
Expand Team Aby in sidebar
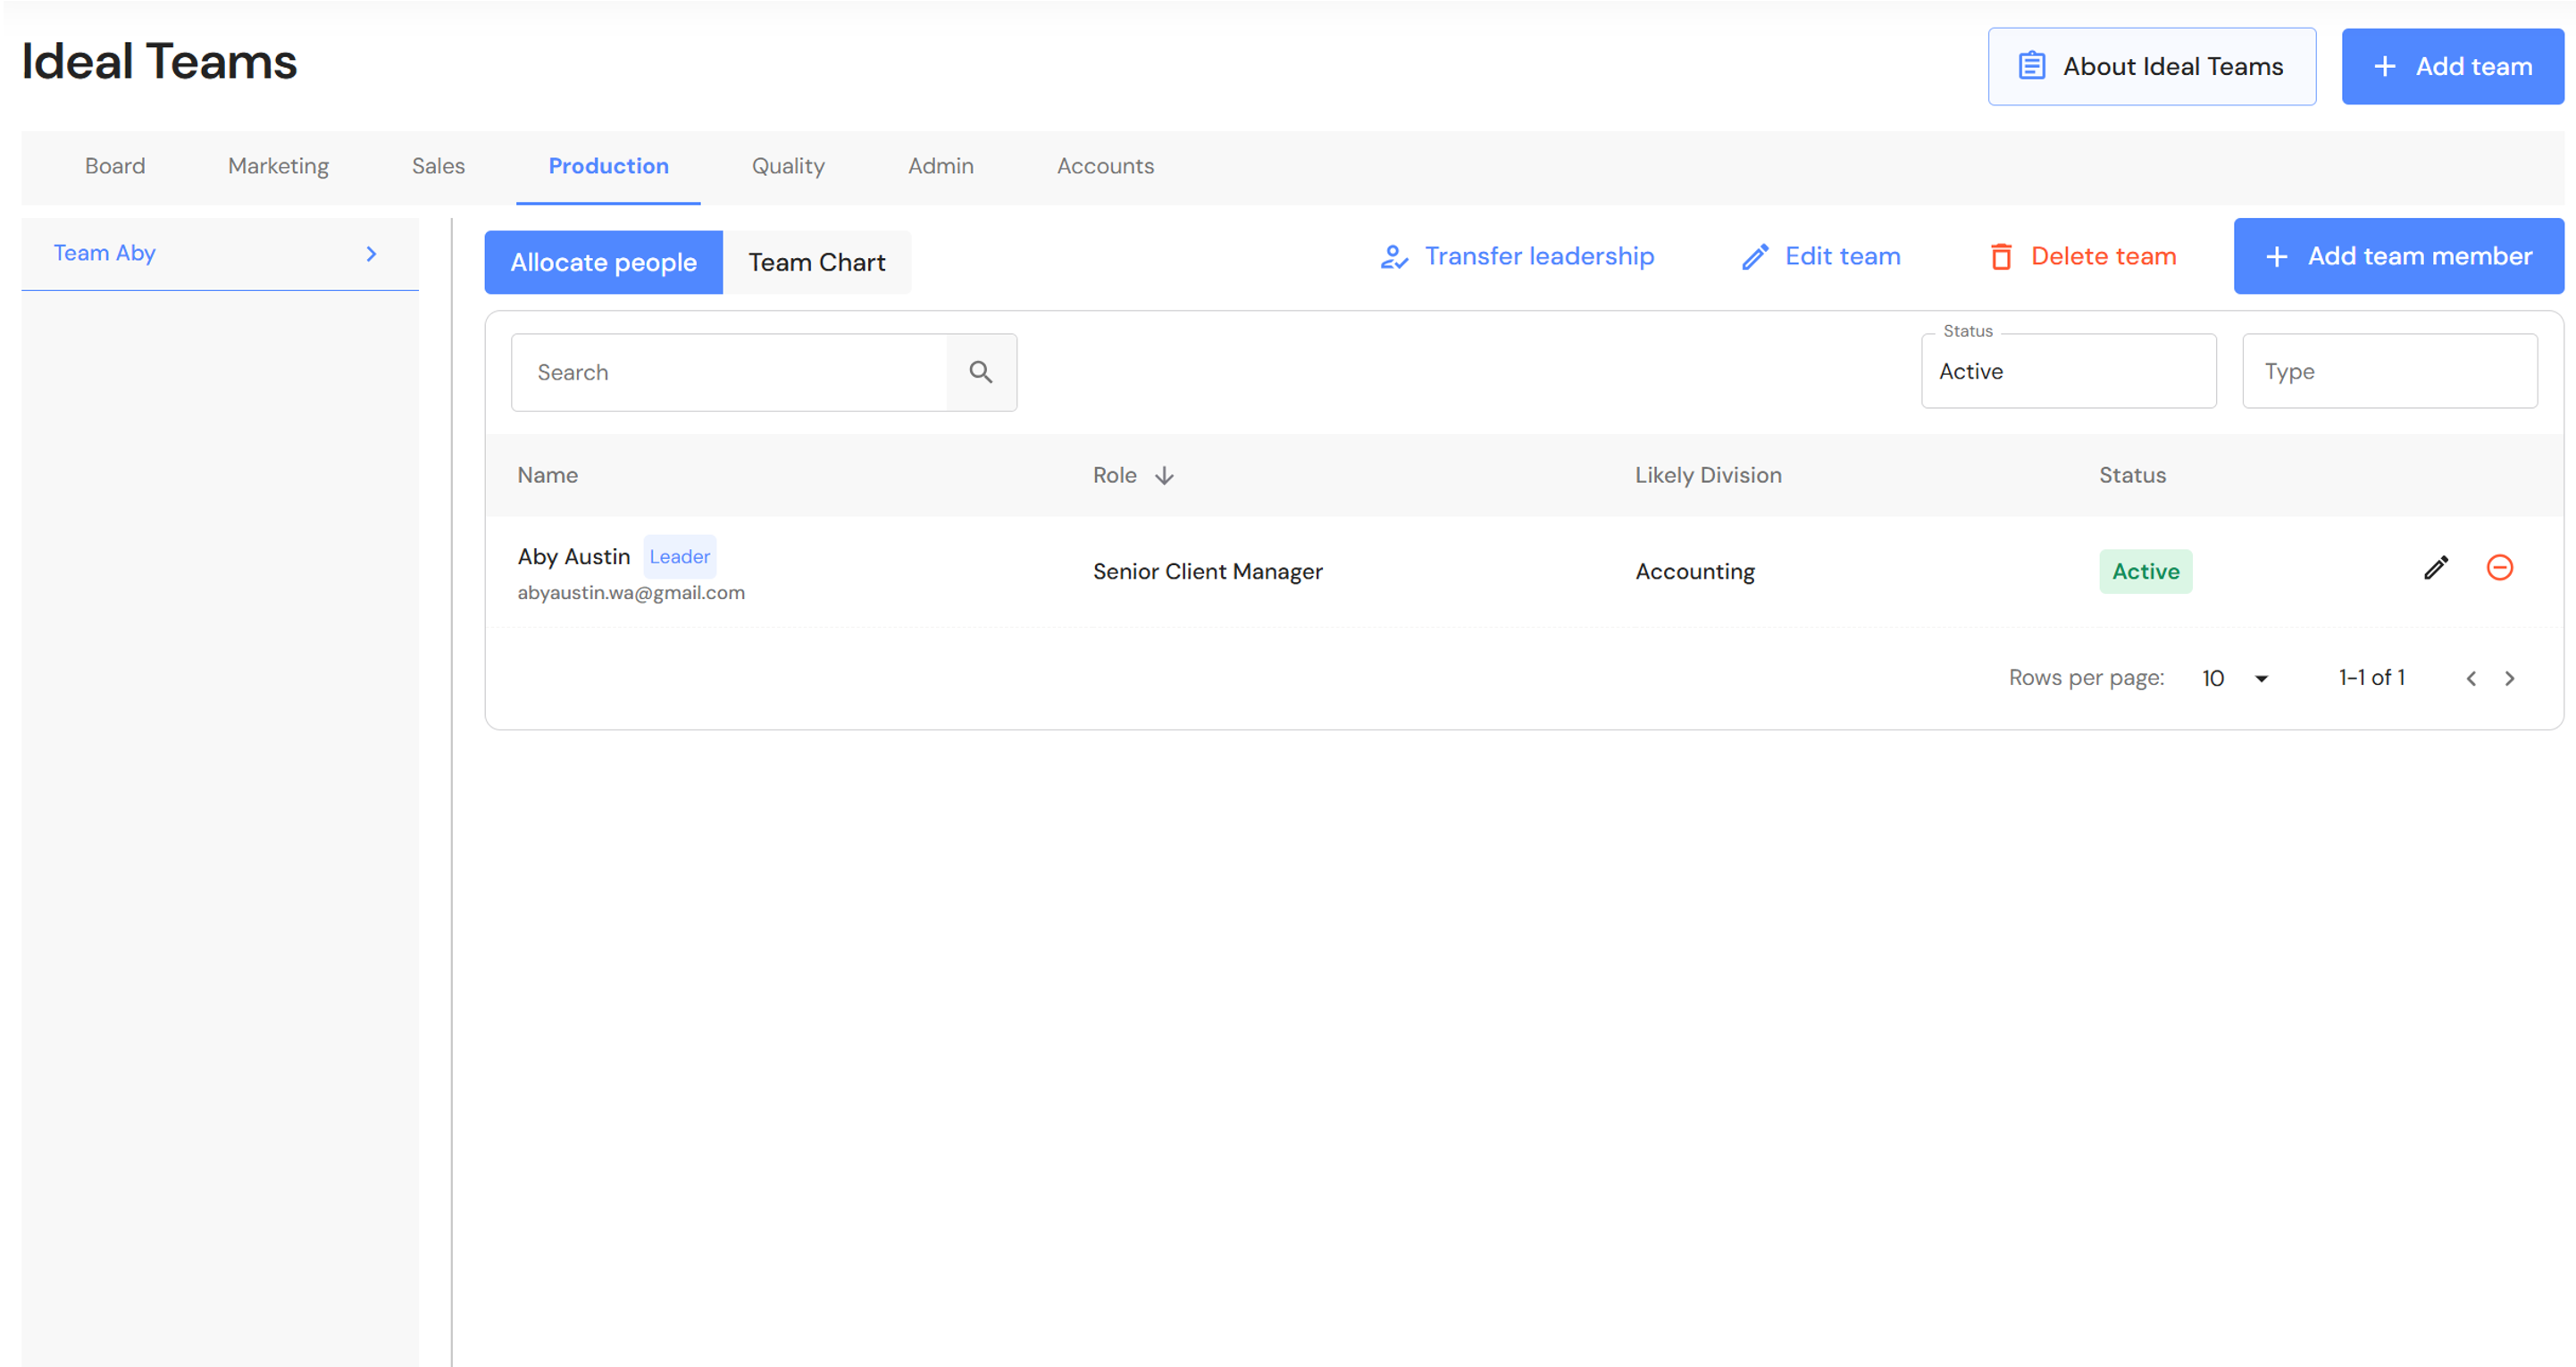371,254
